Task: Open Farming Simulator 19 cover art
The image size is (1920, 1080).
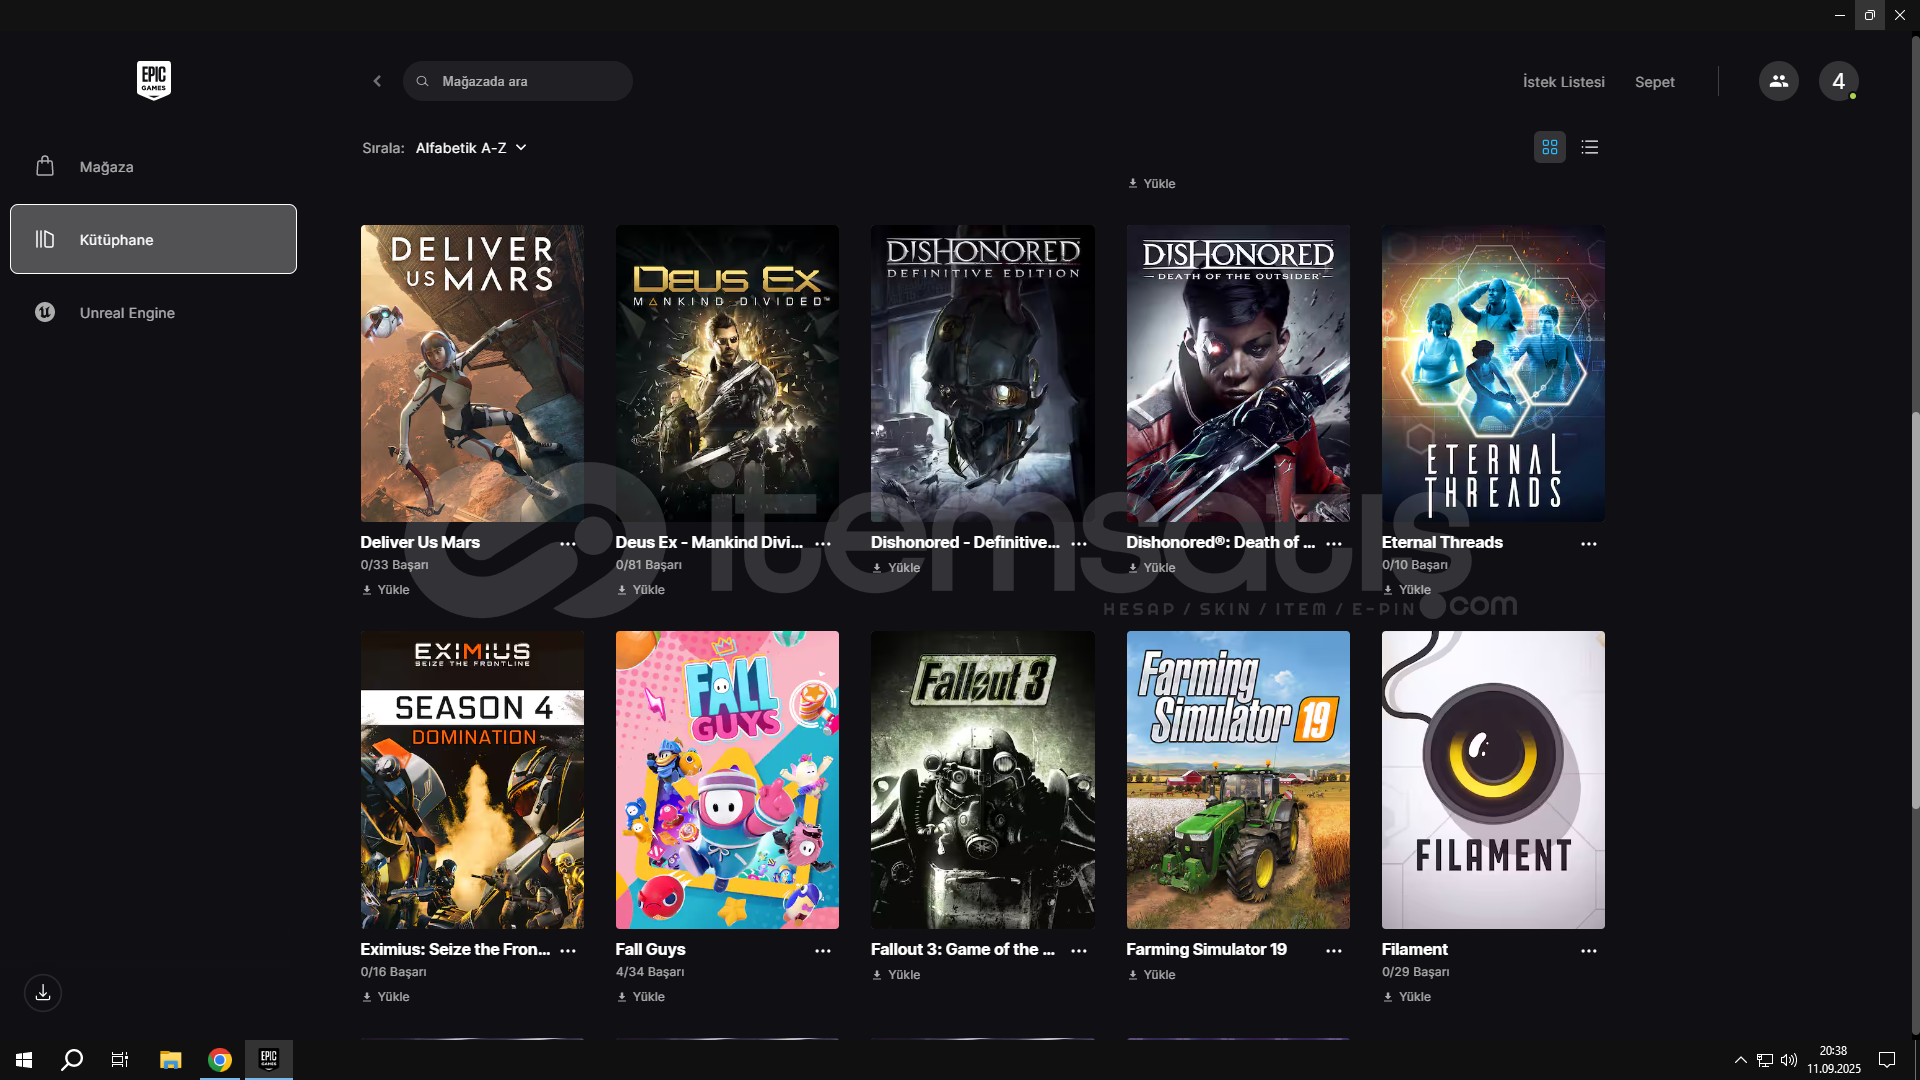Action: pyautogui.click(x=1238, y=780)
